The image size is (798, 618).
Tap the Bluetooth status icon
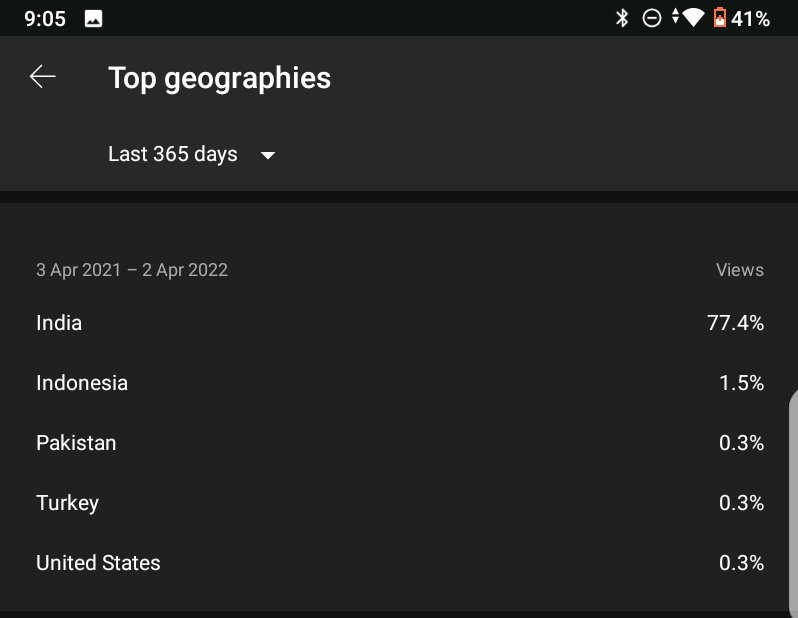coord(622,18)
